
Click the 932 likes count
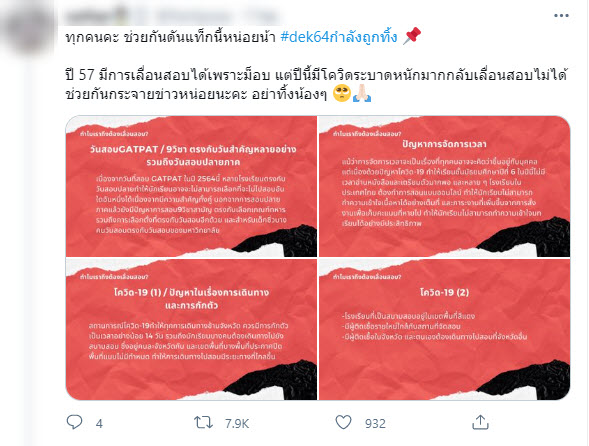375,424
